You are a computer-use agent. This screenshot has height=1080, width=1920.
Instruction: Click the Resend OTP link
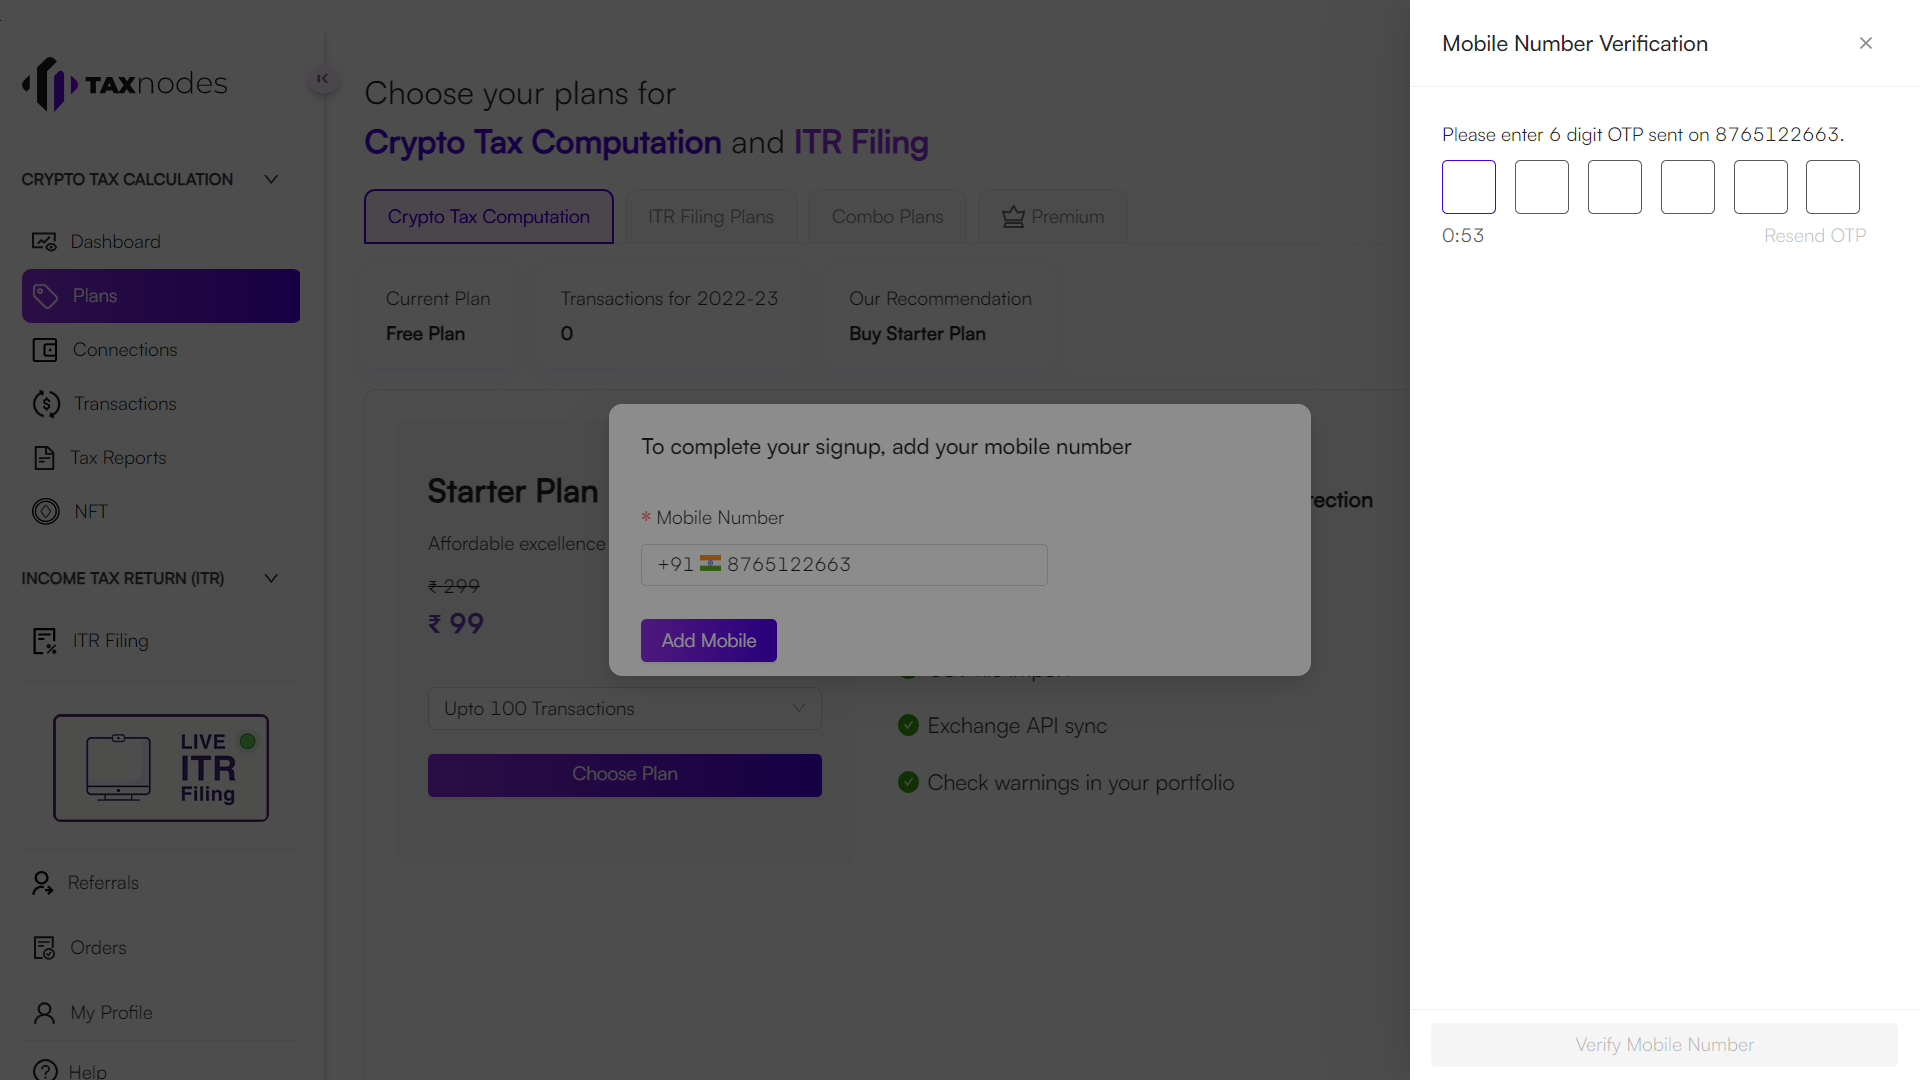pyautogui.click(x=1815, y=236)
